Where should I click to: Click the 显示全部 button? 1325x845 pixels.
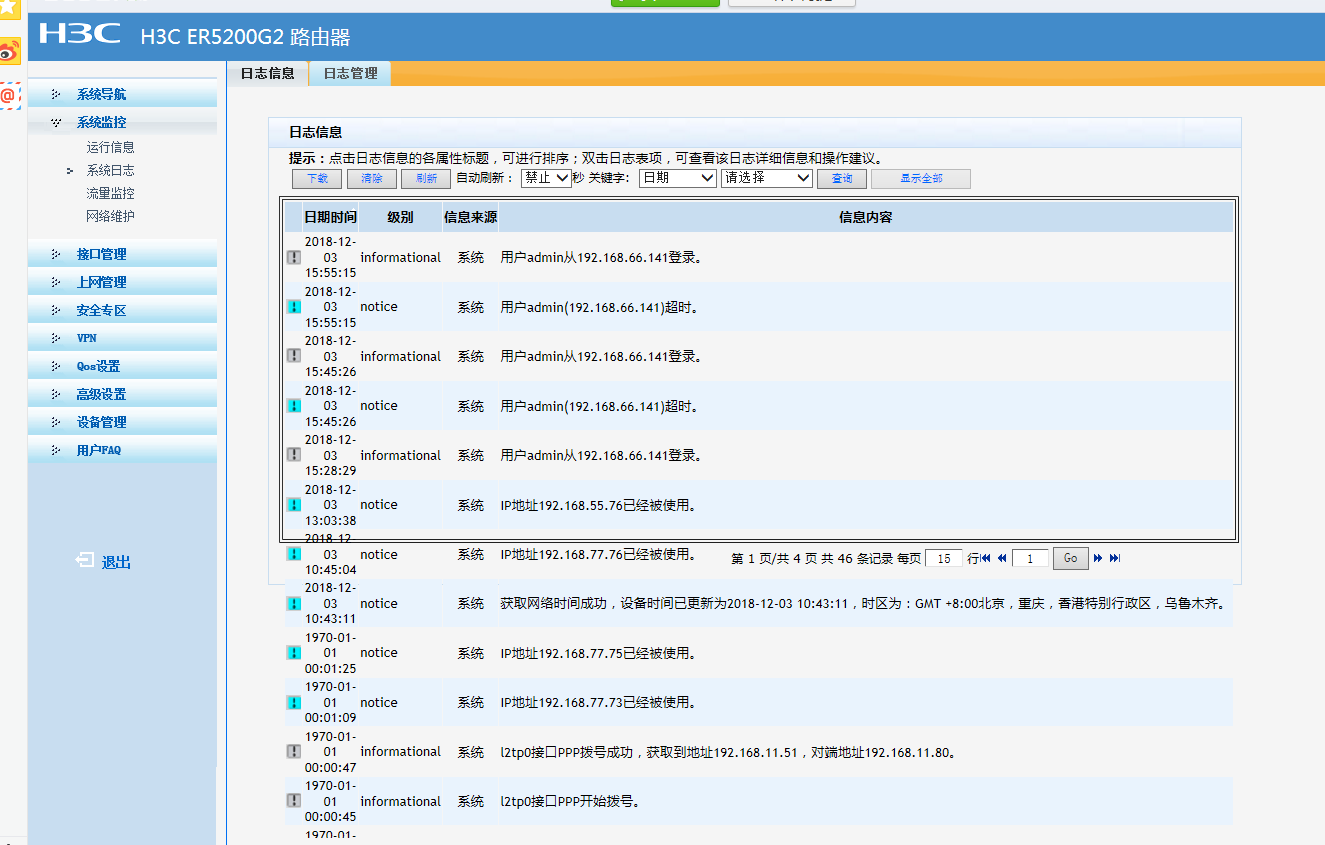point(921,179)
